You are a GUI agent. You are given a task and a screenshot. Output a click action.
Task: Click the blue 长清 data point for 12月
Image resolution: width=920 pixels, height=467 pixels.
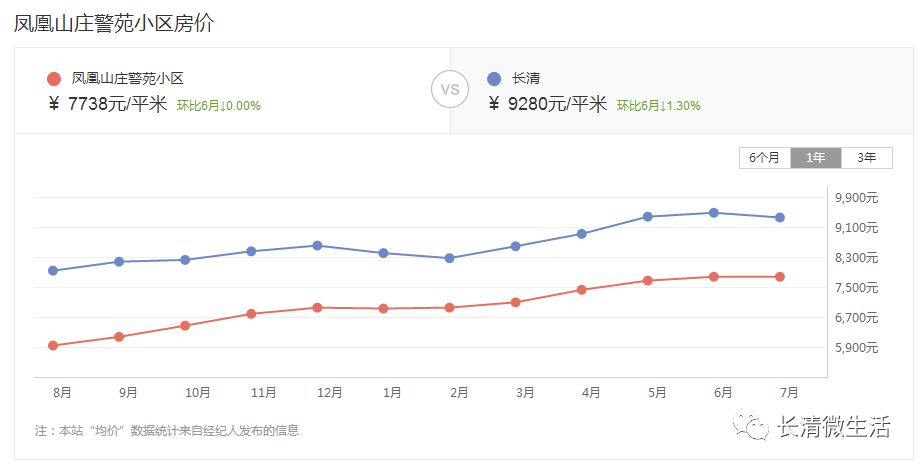coord(318,245)
